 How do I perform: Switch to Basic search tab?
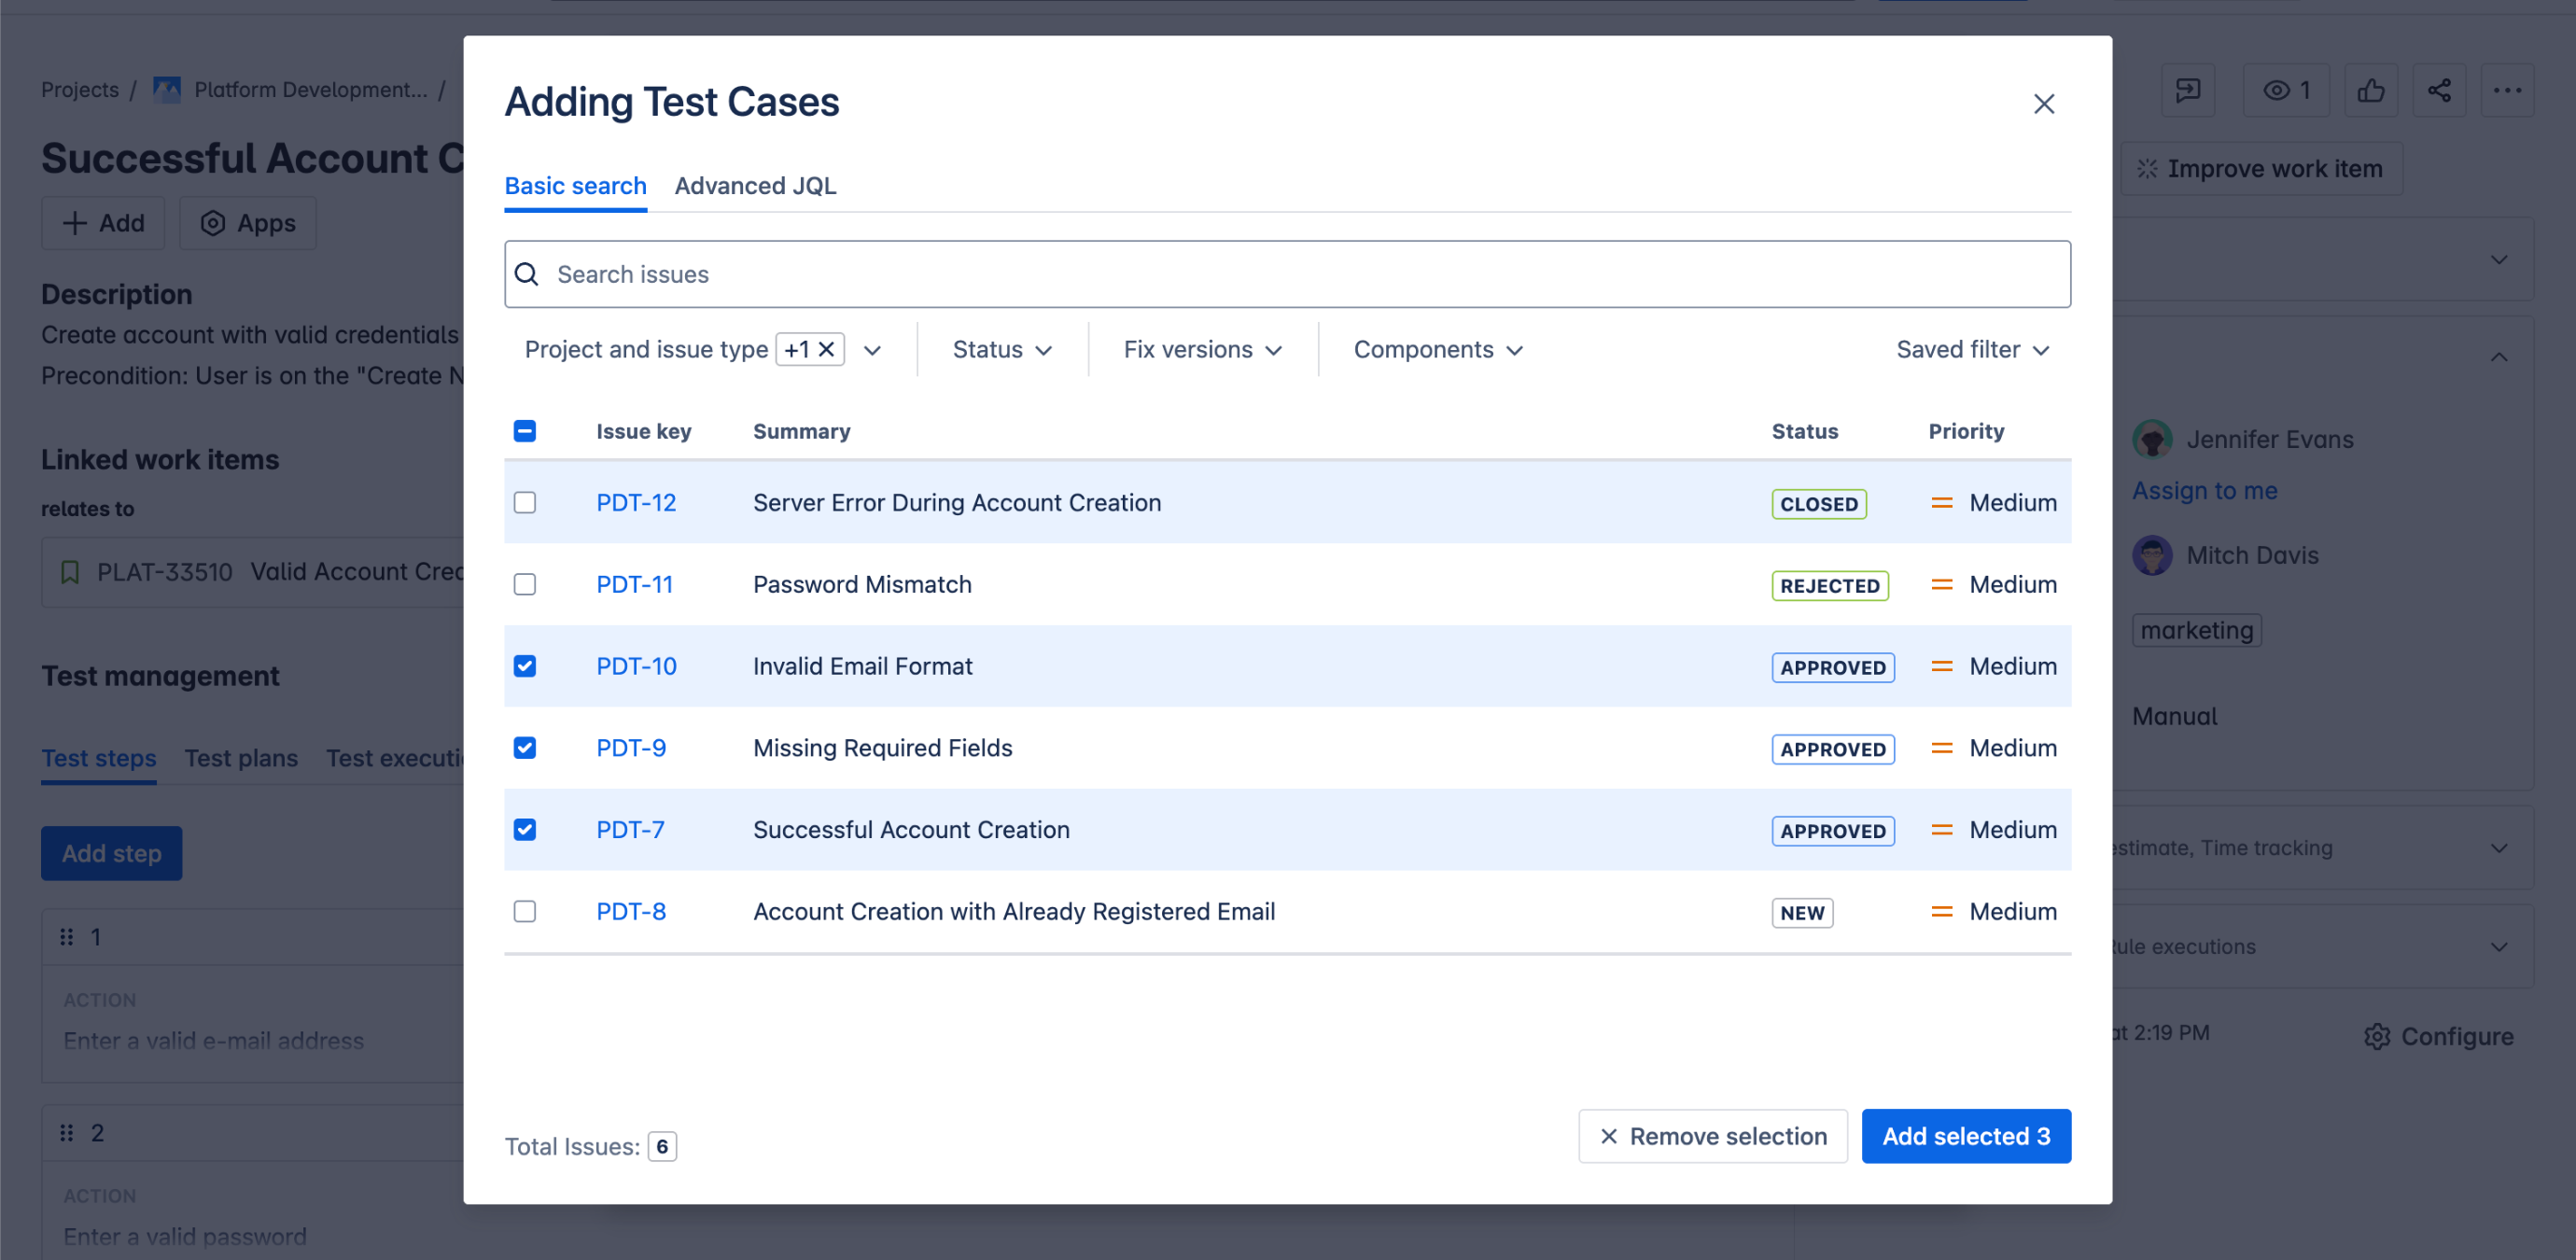575,186
